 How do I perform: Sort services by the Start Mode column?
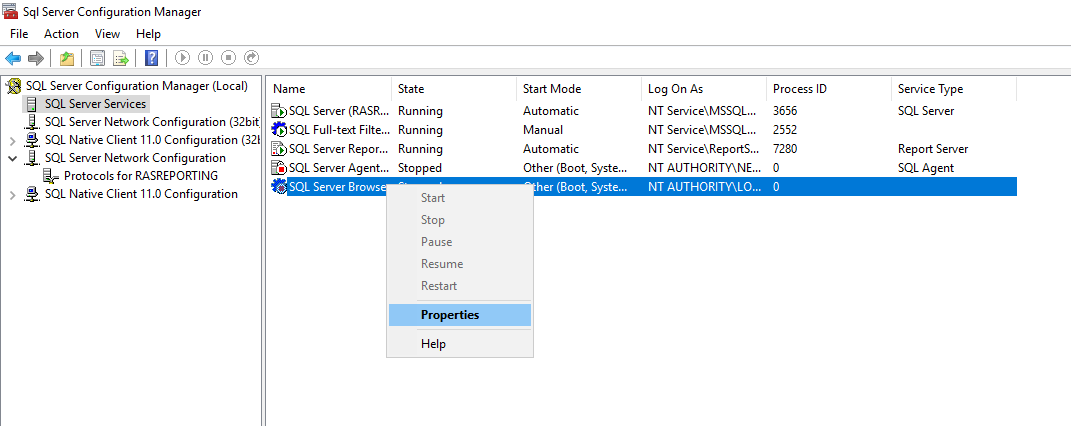click(551, 89)
